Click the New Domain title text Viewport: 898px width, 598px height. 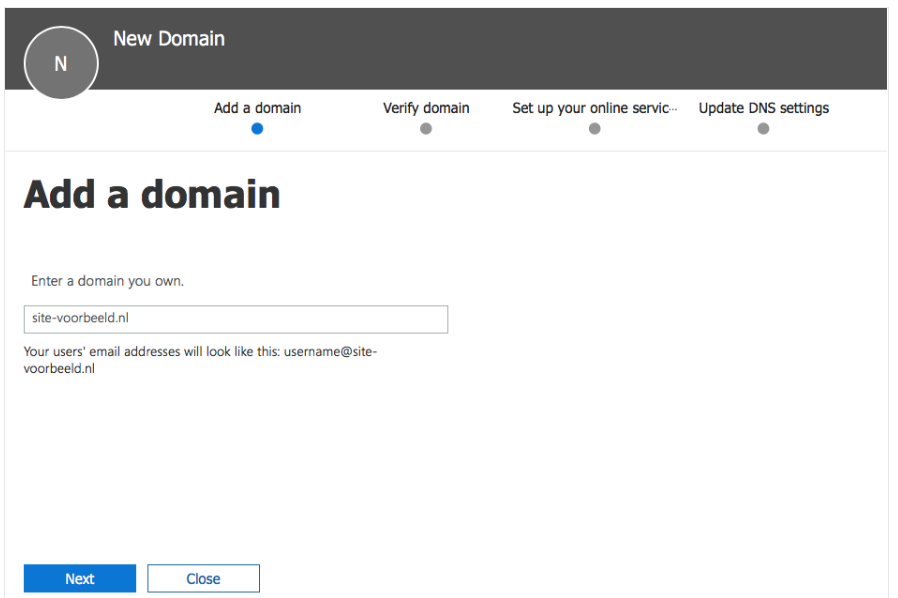point(169,39)
